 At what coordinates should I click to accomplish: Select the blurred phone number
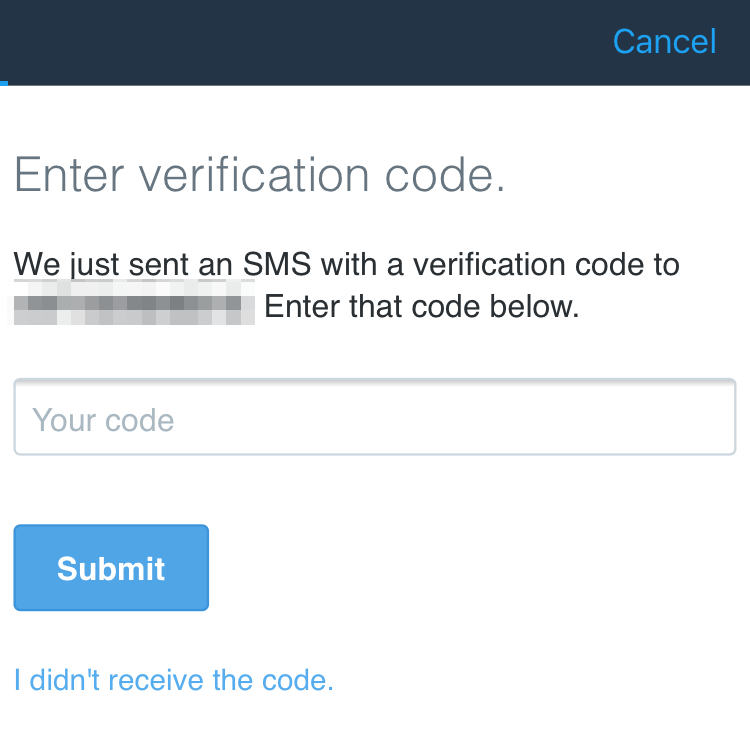[x=132, y=304]
